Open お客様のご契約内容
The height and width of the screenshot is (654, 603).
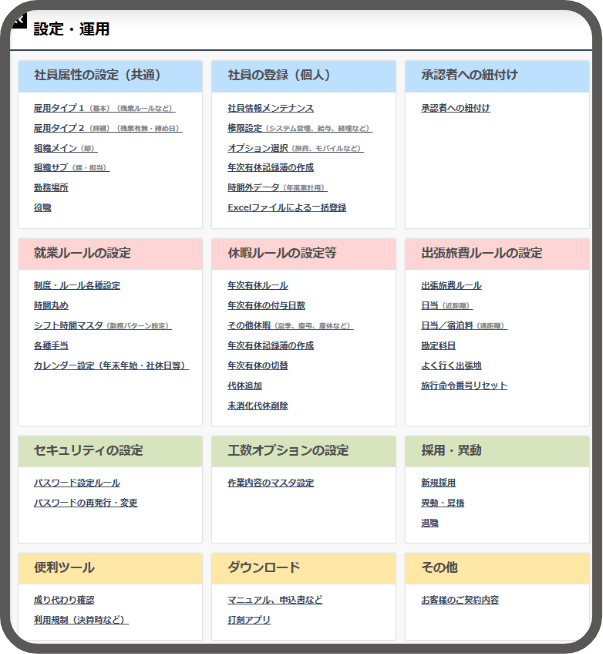(460, 600)
